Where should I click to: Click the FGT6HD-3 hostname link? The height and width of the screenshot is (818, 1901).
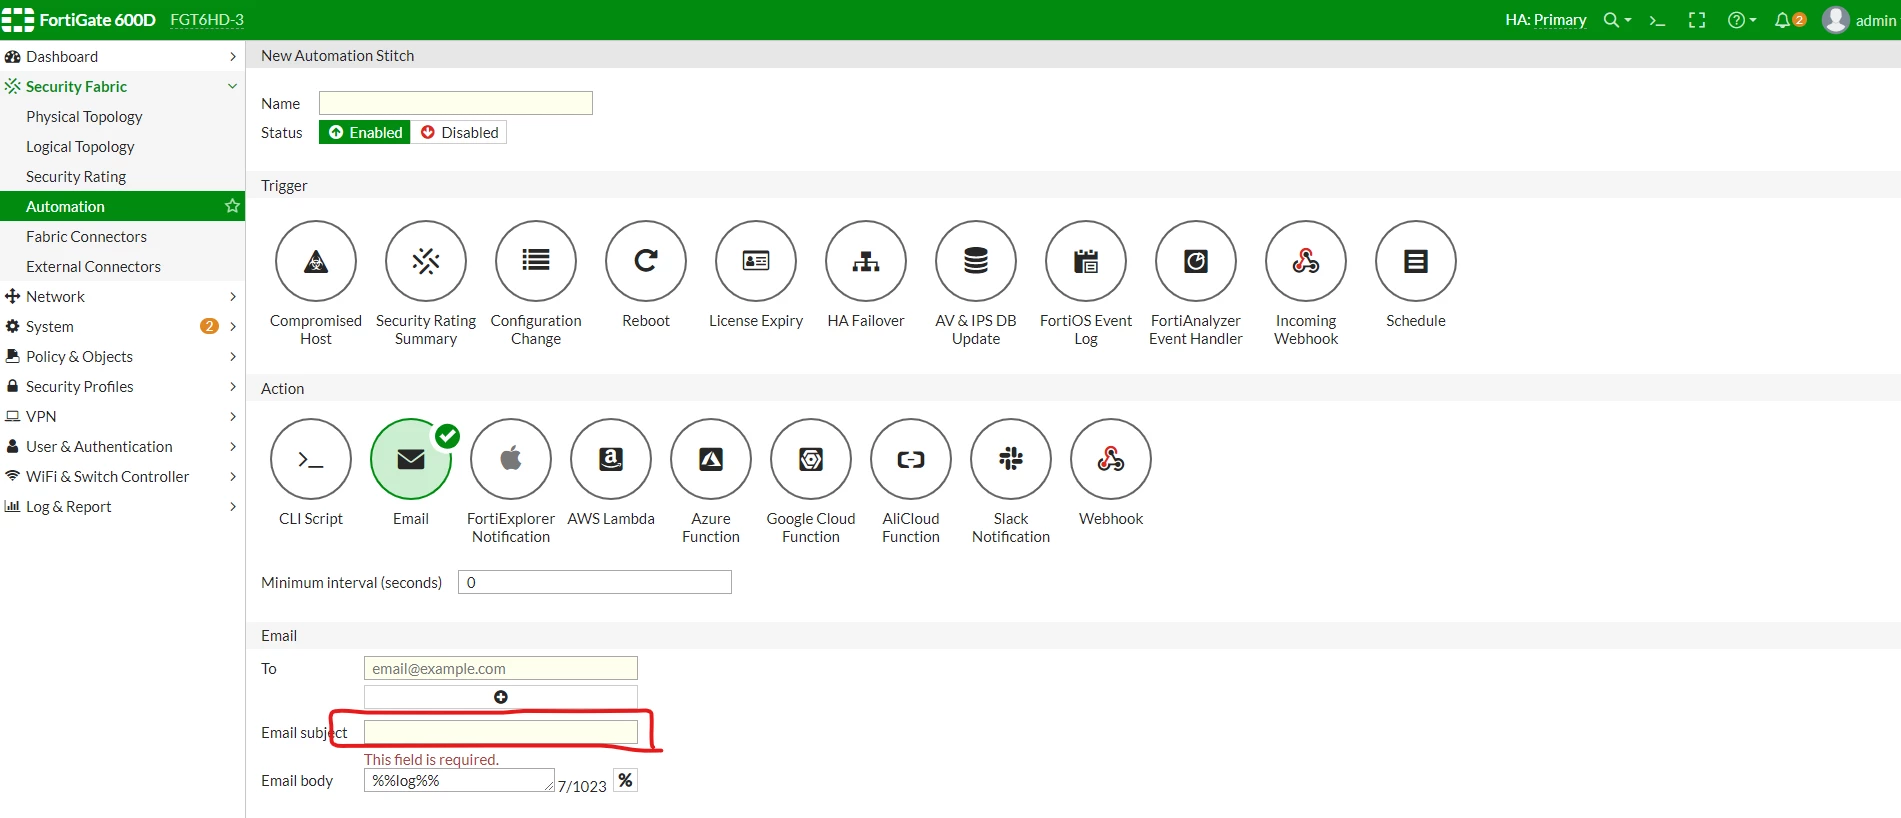(207, 20)
